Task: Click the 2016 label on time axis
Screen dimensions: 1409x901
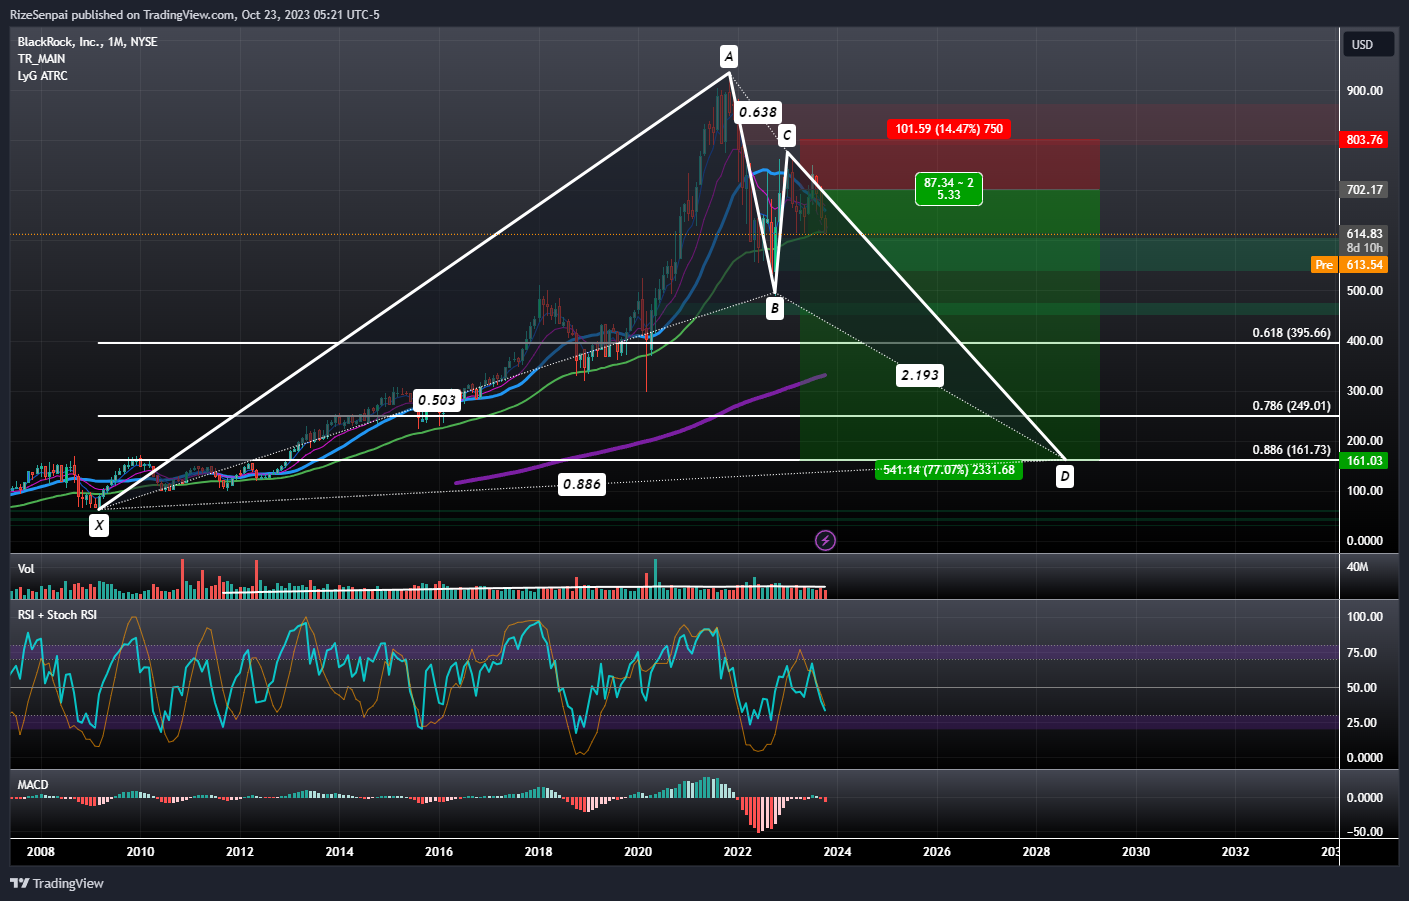Action: tap(439, 852)
